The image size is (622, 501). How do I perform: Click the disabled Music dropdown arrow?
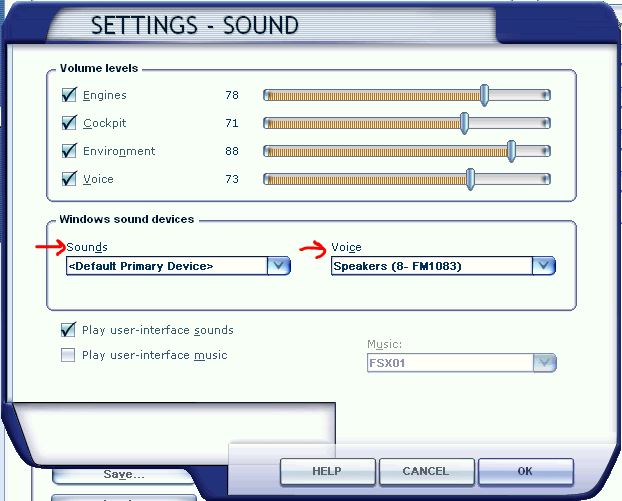(545, 363)
